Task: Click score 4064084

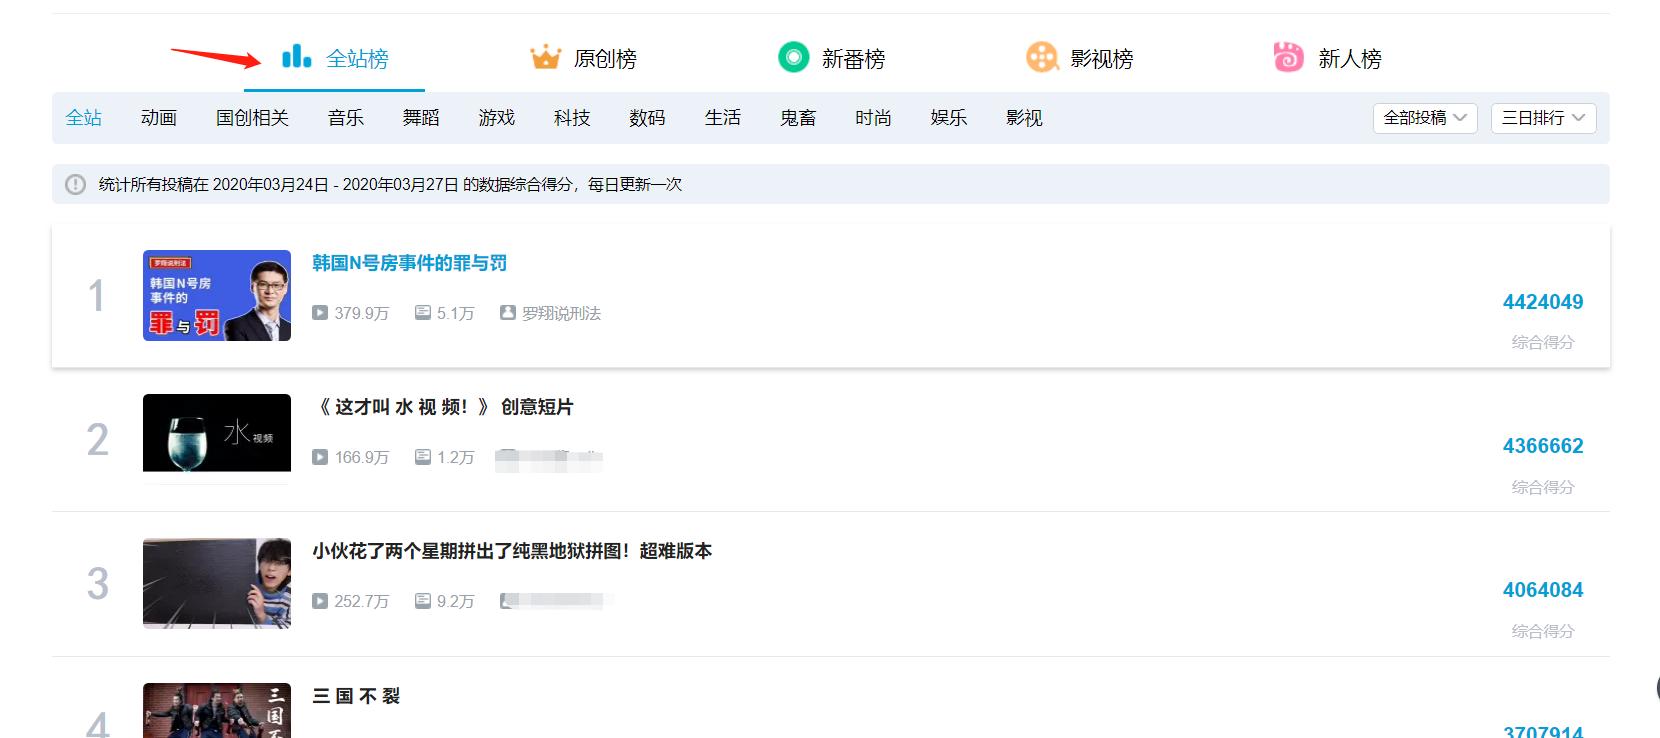Action: pyautogui.click(x=1543, y=590)
